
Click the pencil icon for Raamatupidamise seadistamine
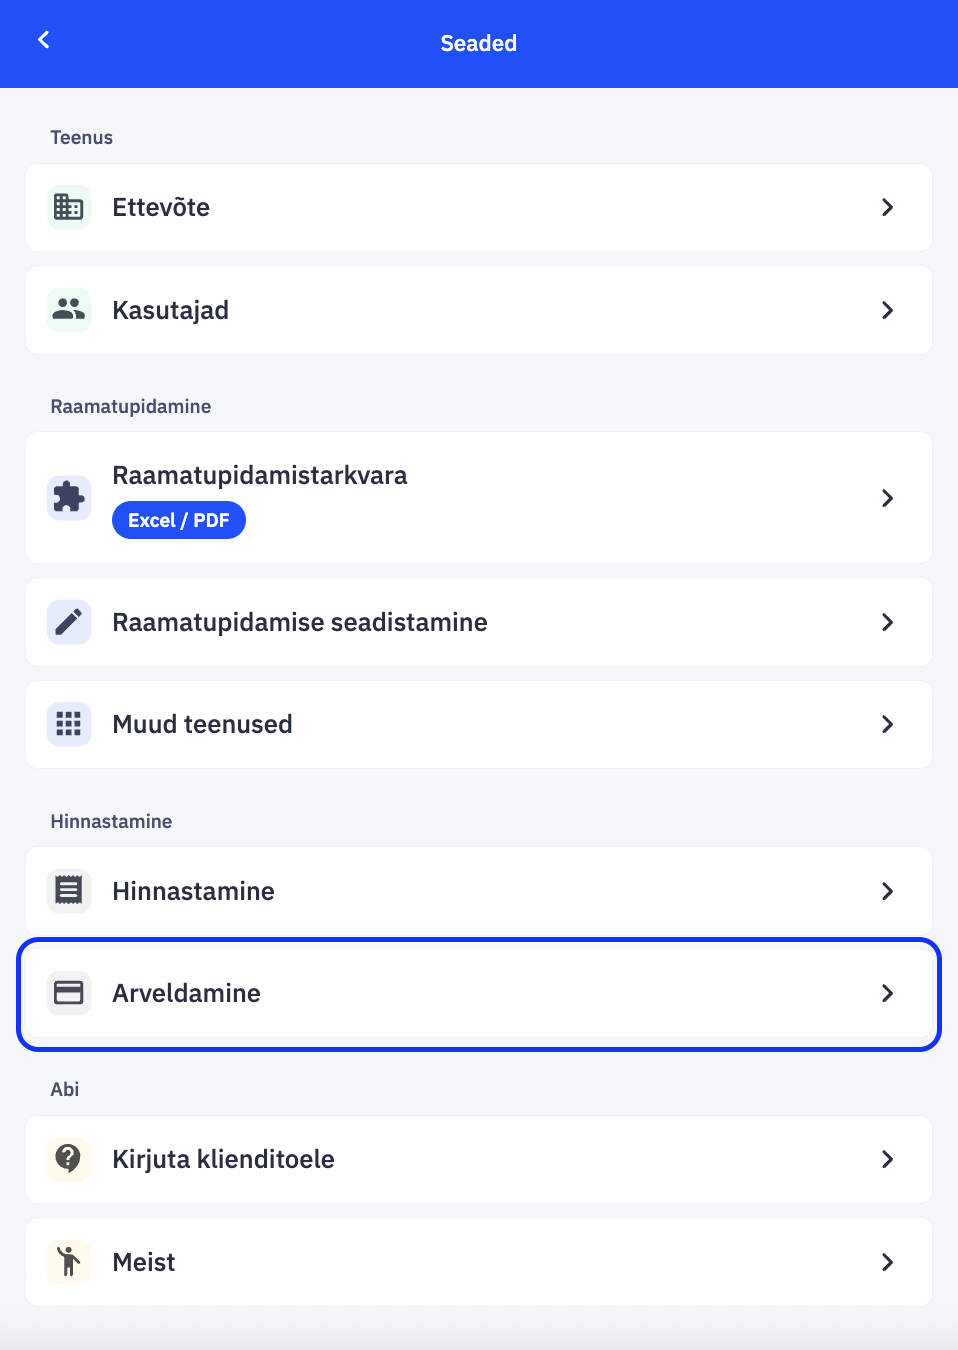click(x=69, y=622)
